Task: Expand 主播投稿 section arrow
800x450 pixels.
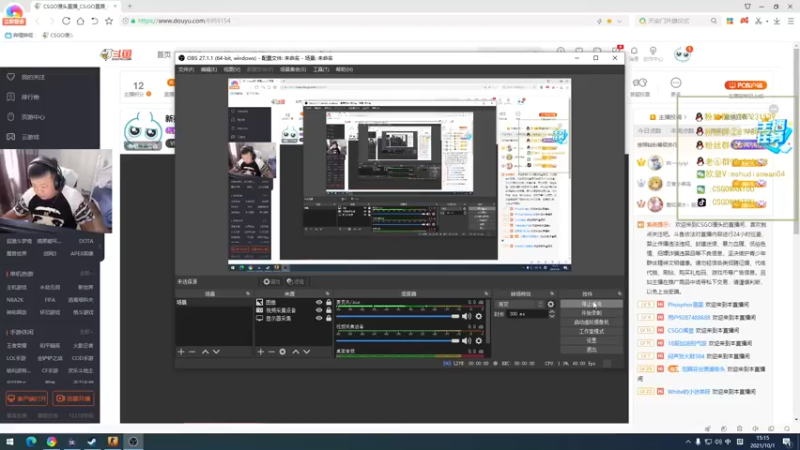Action: point(685,117)
